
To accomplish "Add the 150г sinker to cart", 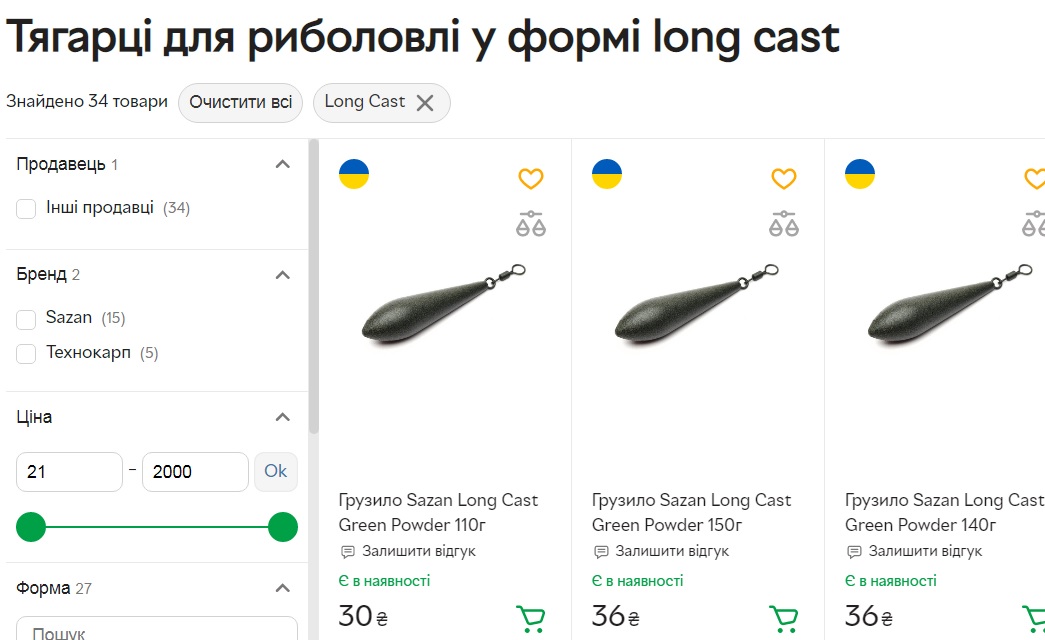I will pyautogui.click(x=784, y=619).
